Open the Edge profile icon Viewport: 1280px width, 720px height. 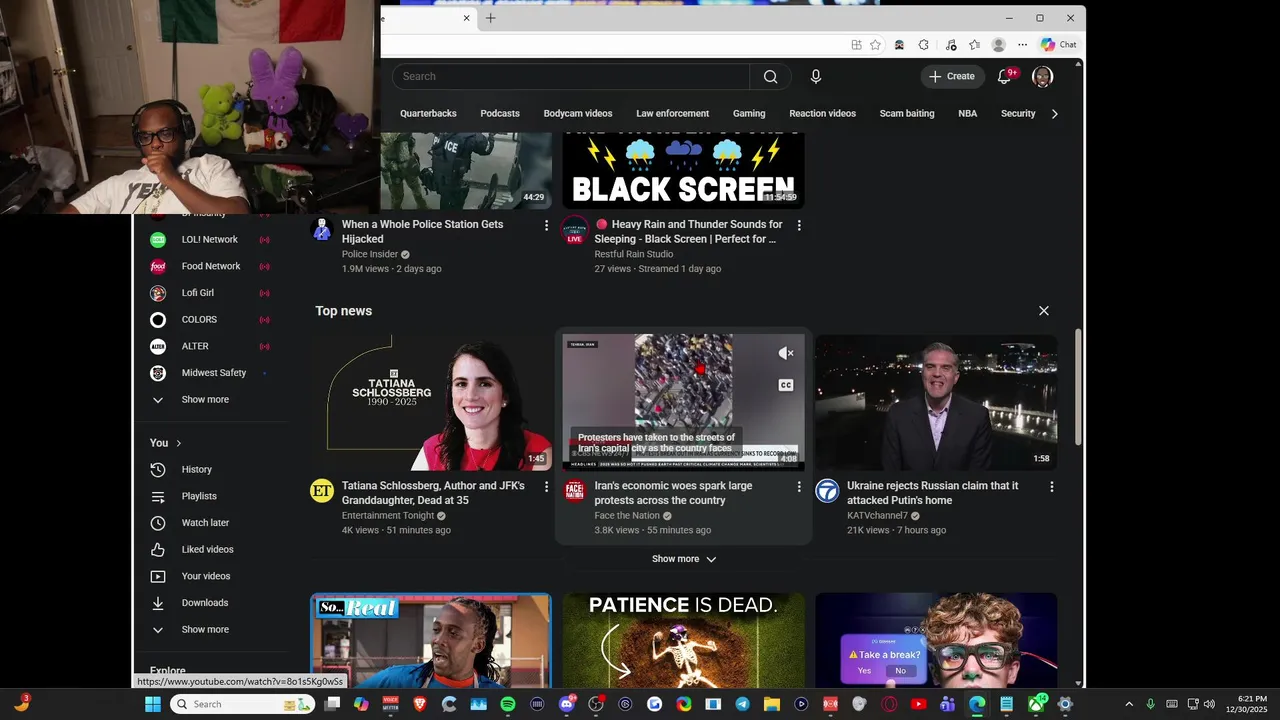[998, 45]
